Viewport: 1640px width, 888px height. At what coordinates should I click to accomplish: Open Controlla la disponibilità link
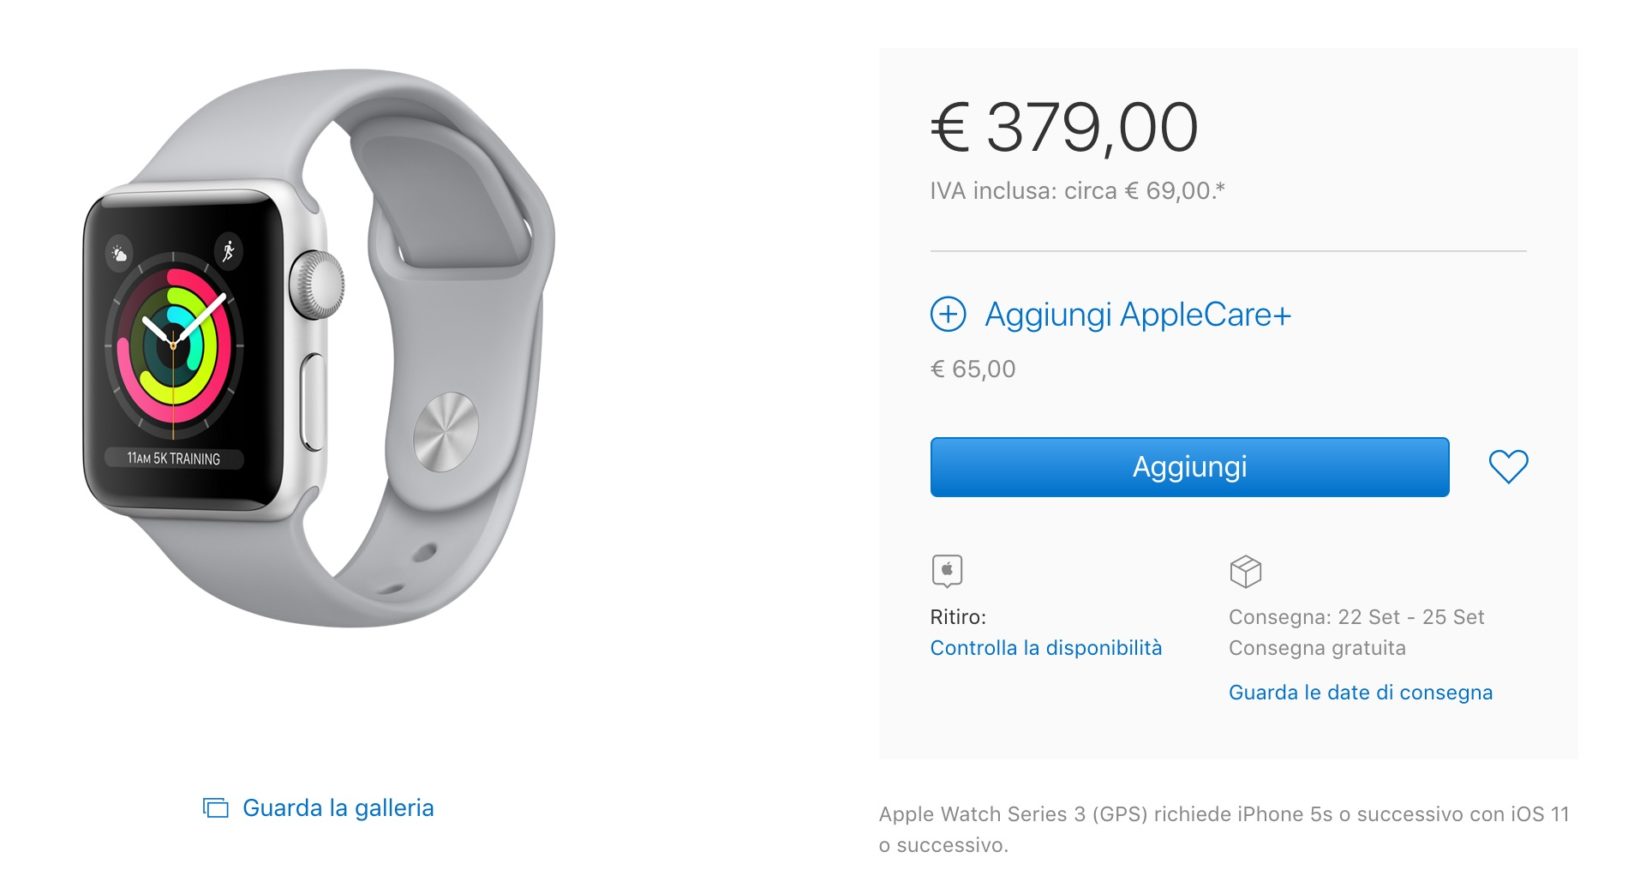(1046, 648)
